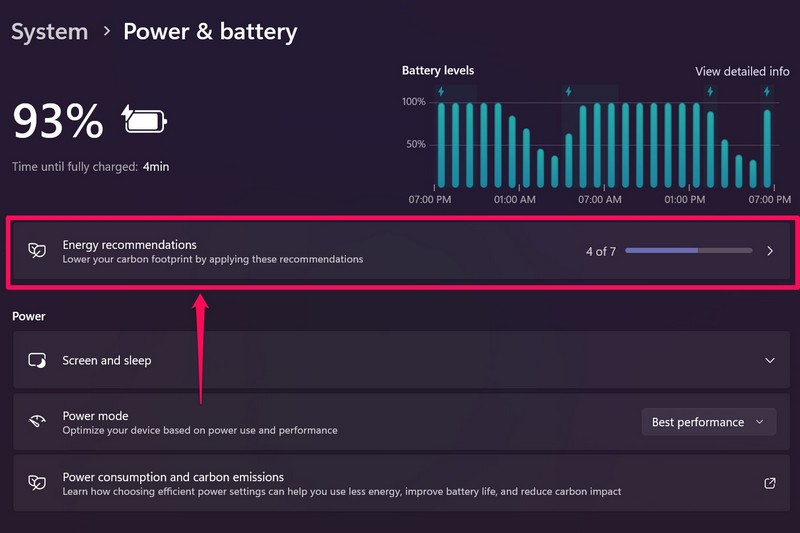Click the 93% battery percentage text
800x533 pixels.
58,122
